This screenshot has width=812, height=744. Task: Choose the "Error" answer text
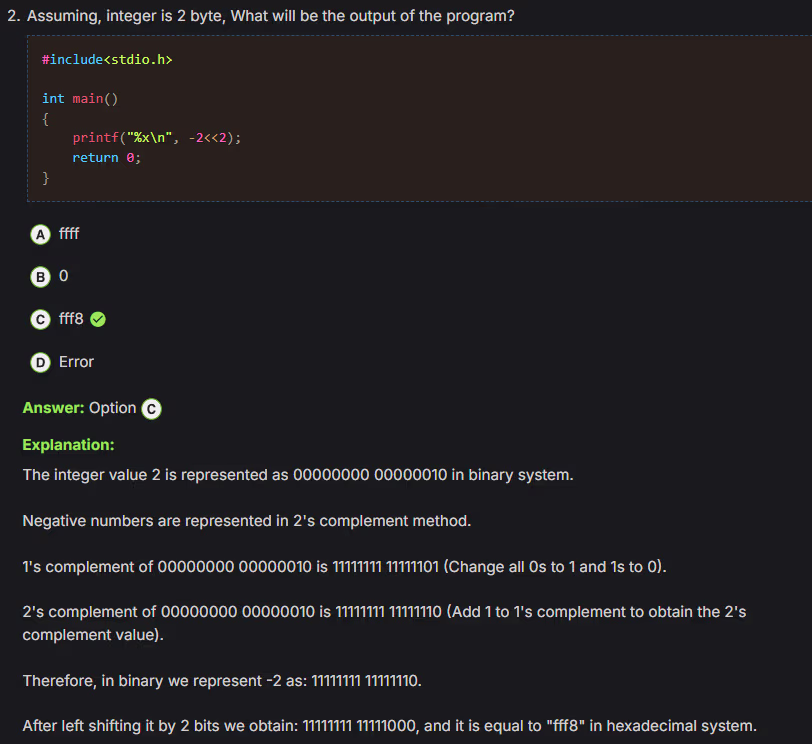point(76,362)
